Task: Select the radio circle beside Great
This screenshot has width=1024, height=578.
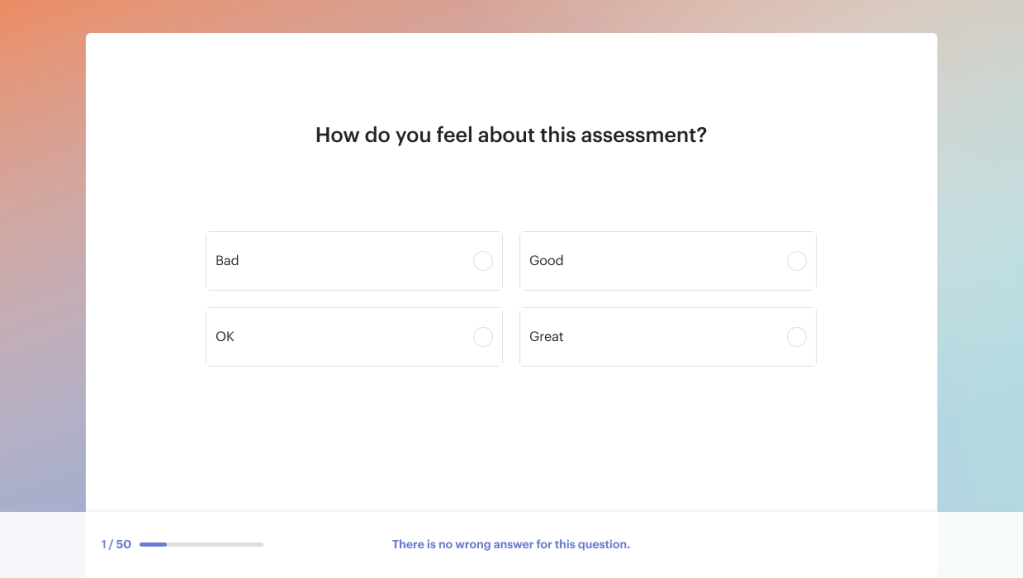Action: pos(797,337)
